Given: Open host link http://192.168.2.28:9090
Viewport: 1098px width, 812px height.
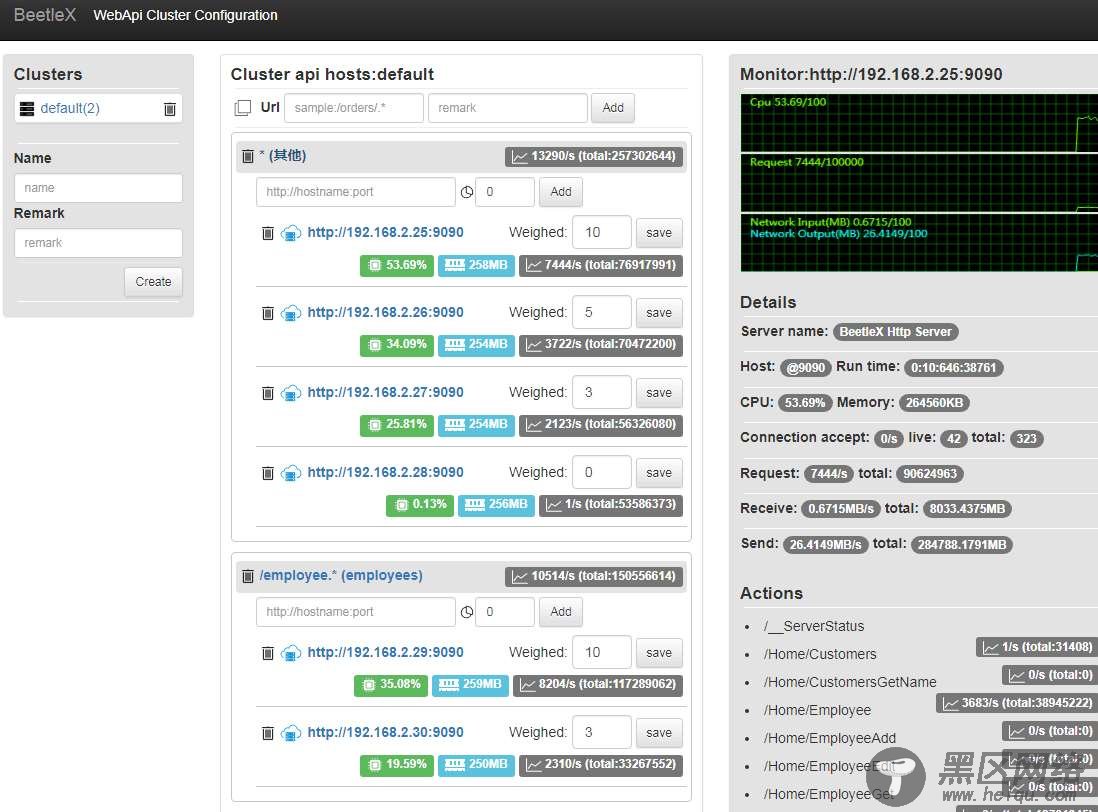Looking at the screenshot, I should pyautogui.click(x=385, y=472).
